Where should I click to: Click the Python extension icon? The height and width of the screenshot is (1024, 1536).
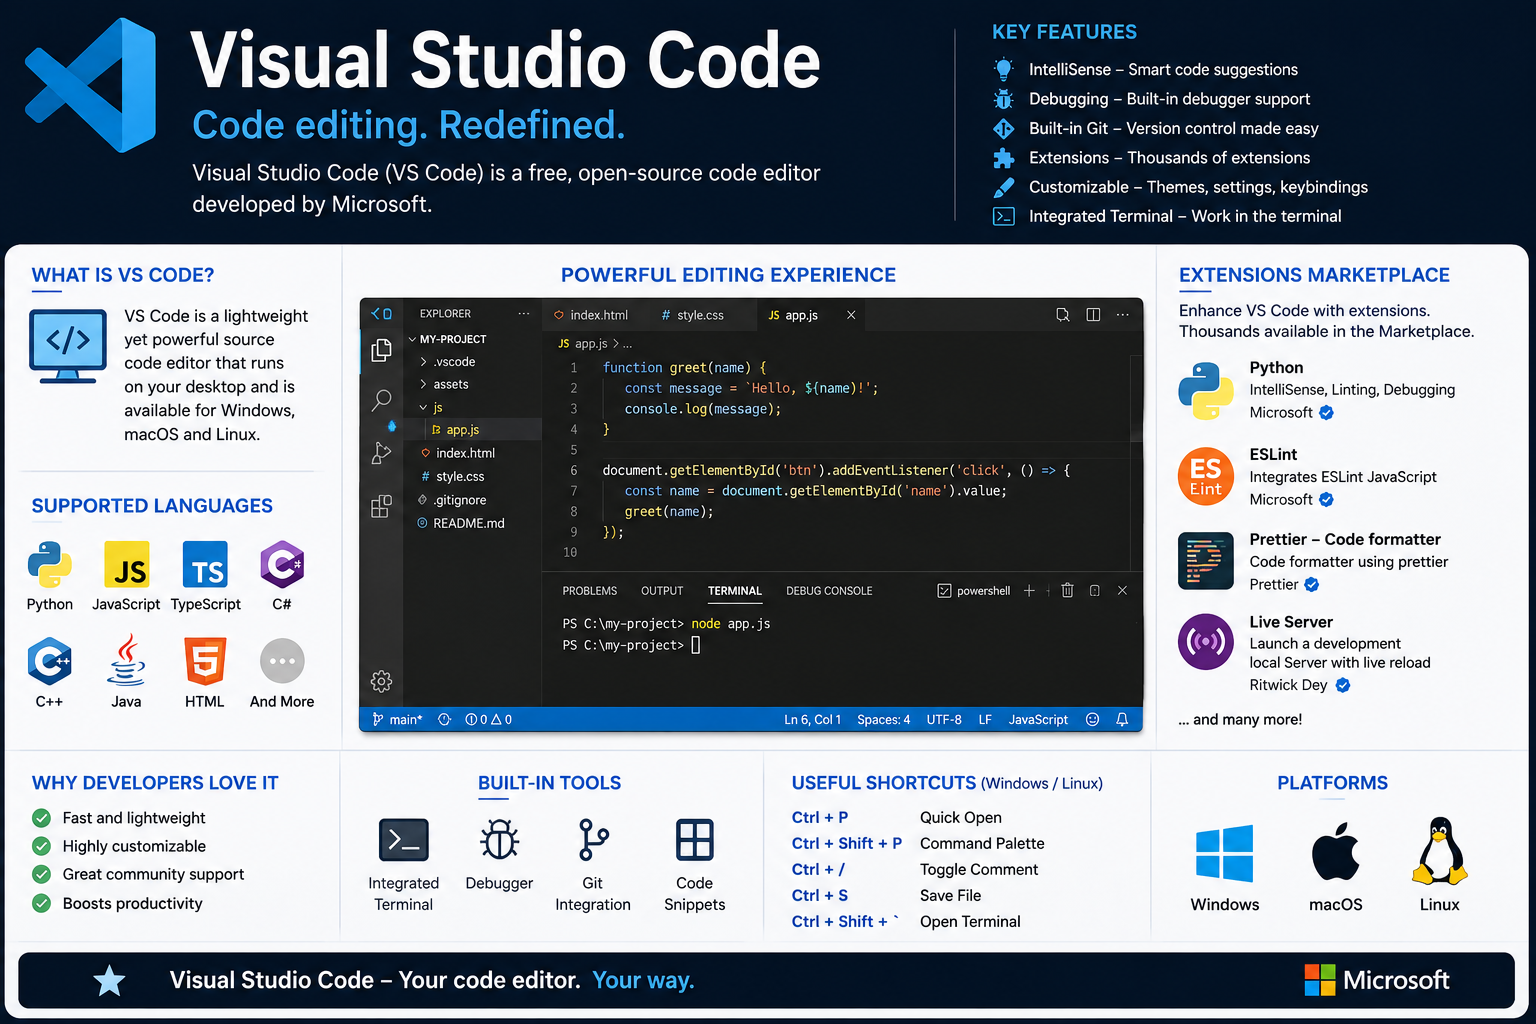click(x=1206, y=391)
